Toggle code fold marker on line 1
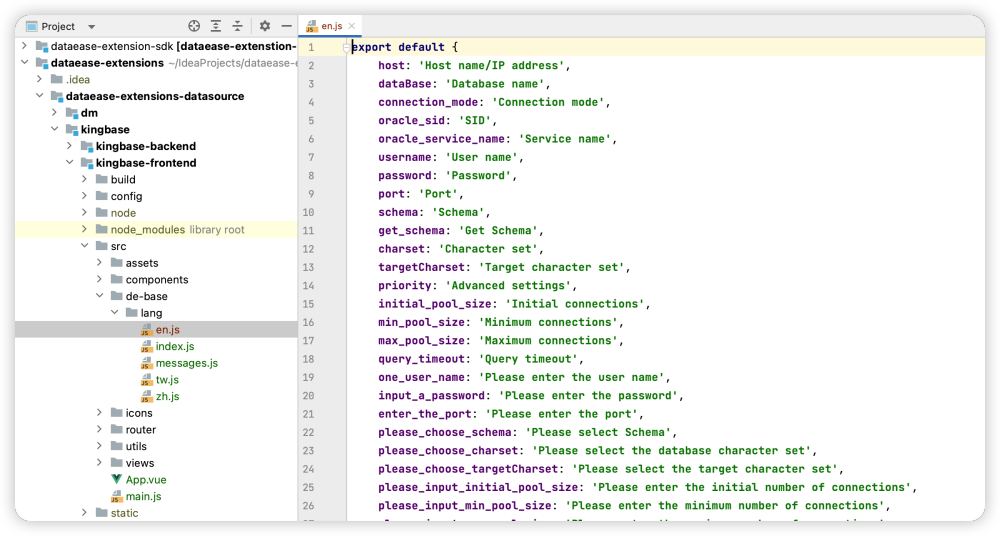 (x=346, y=47)
